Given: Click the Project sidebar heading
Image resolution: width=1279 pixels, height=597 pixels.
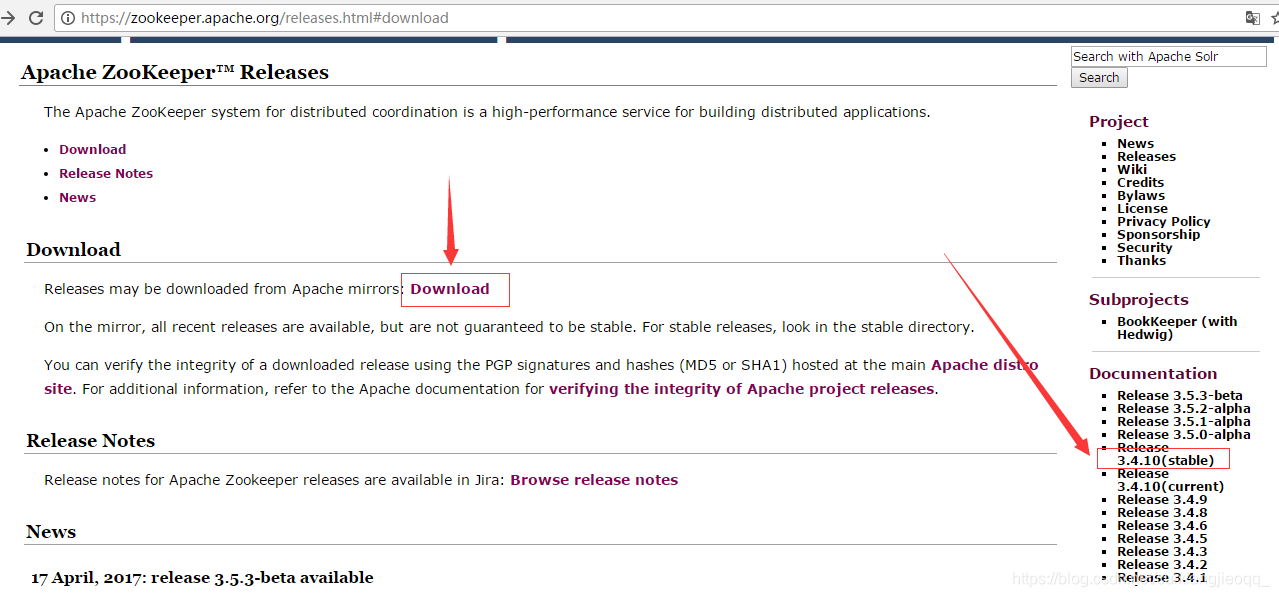Looking at the screenshot, I should tap(1119, 122).
